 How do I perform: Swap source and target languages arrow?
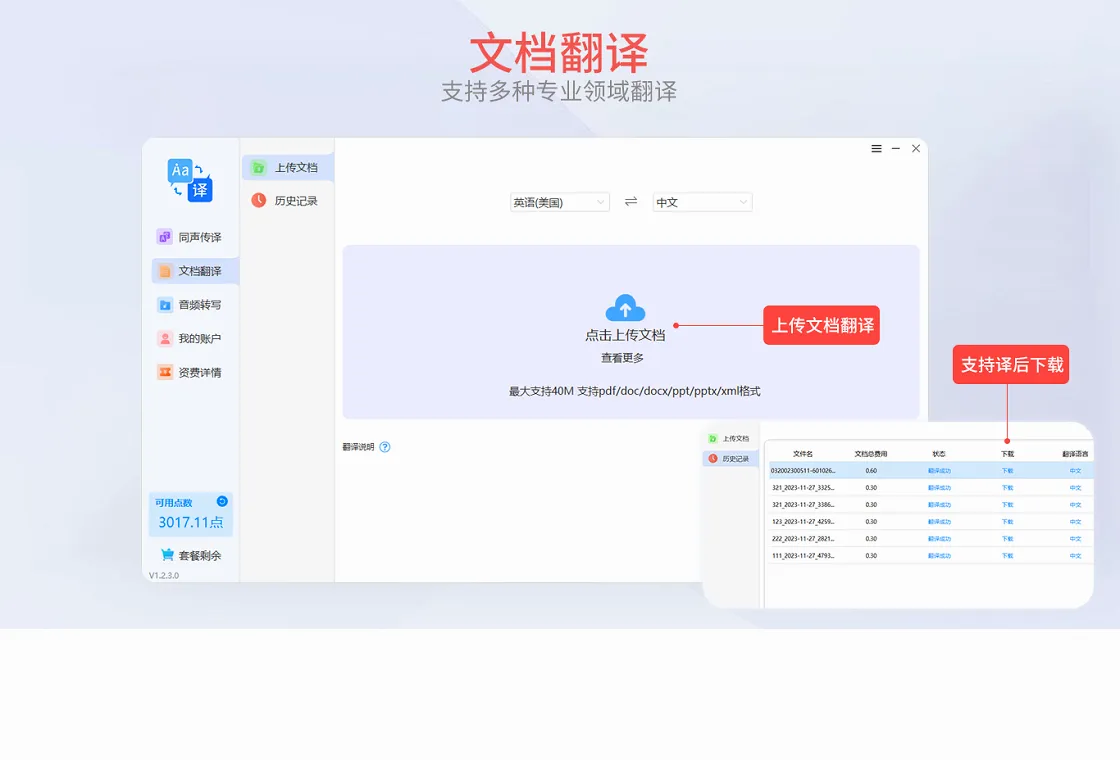(631, 202)
